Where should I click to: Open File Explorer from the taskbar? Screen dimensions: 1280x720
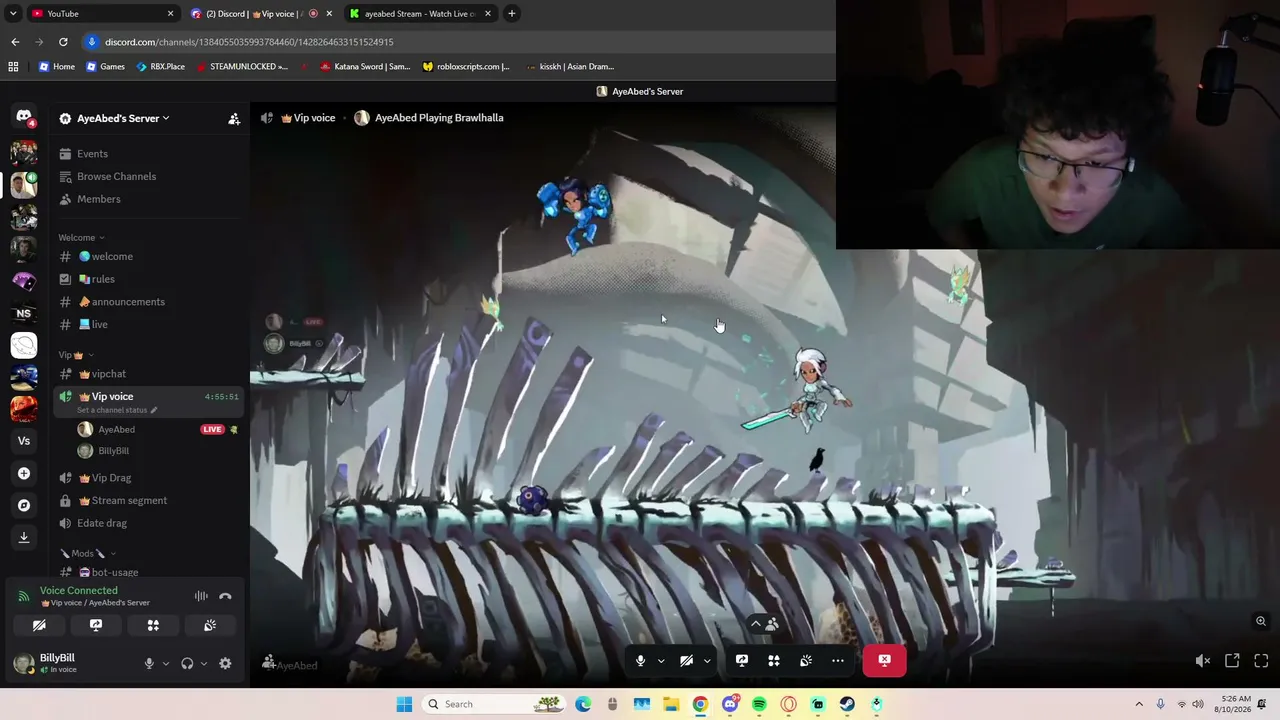(x=671, y=704)
